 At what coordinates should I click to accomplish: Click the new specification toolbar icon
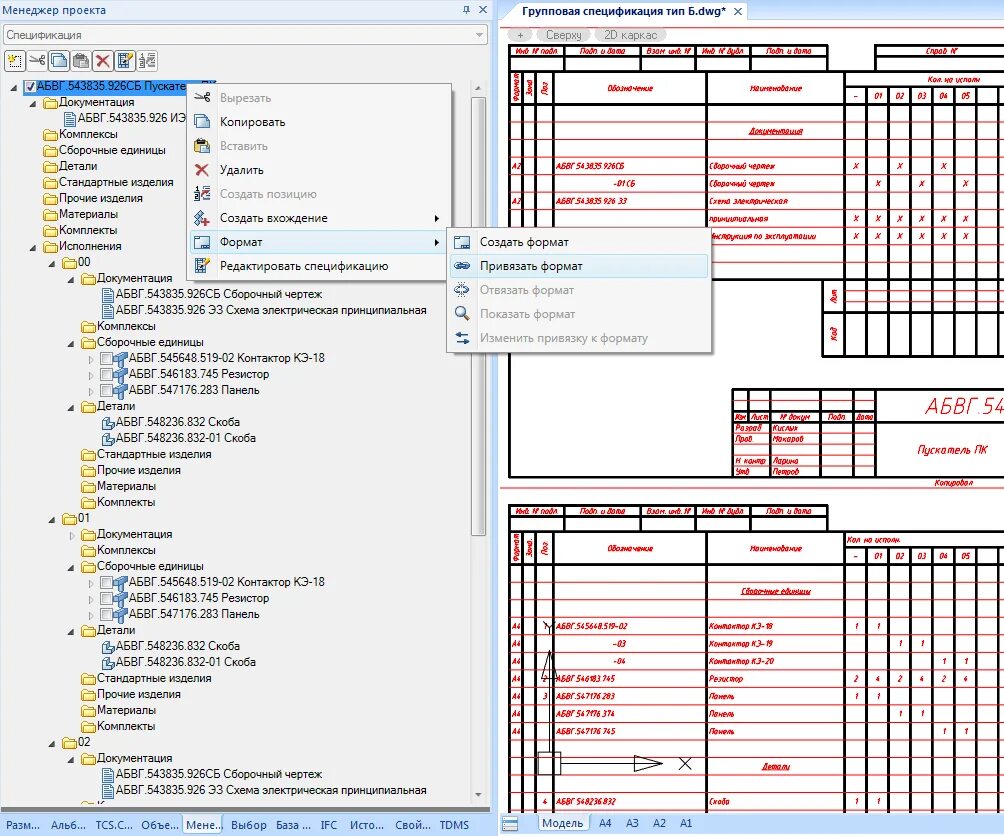coord(14,61)
